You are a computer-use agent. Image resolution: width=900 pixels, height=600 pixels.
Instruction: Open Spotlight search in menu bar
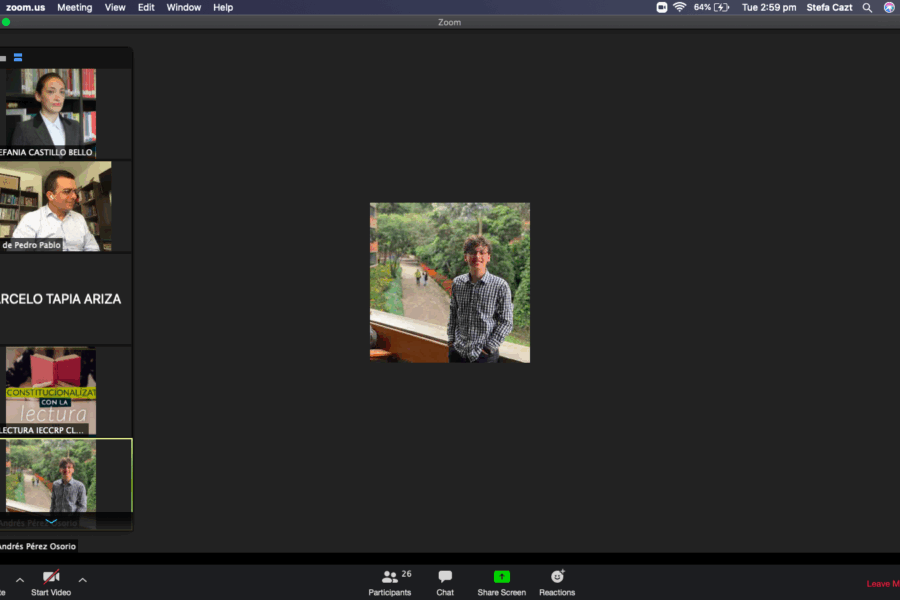[x=867, y=7]
